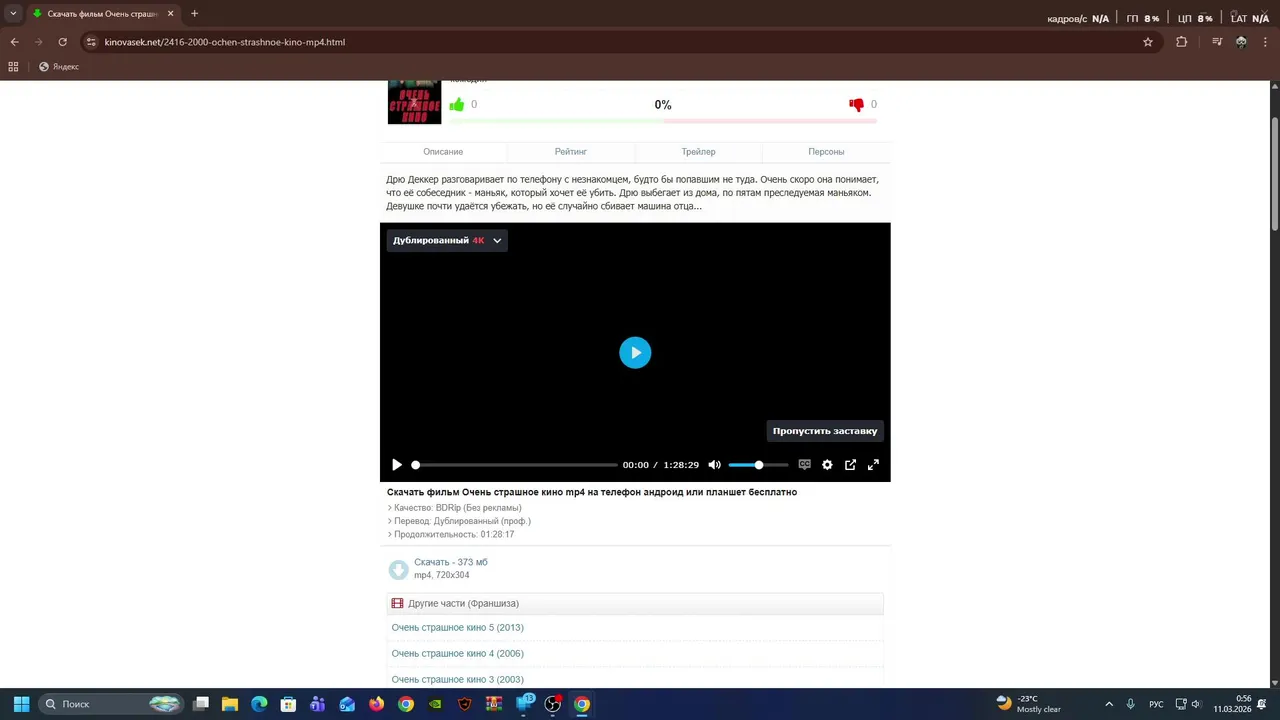Open File Explorer from taskbar
The image size is (1280, 720).
pos(230,704)
